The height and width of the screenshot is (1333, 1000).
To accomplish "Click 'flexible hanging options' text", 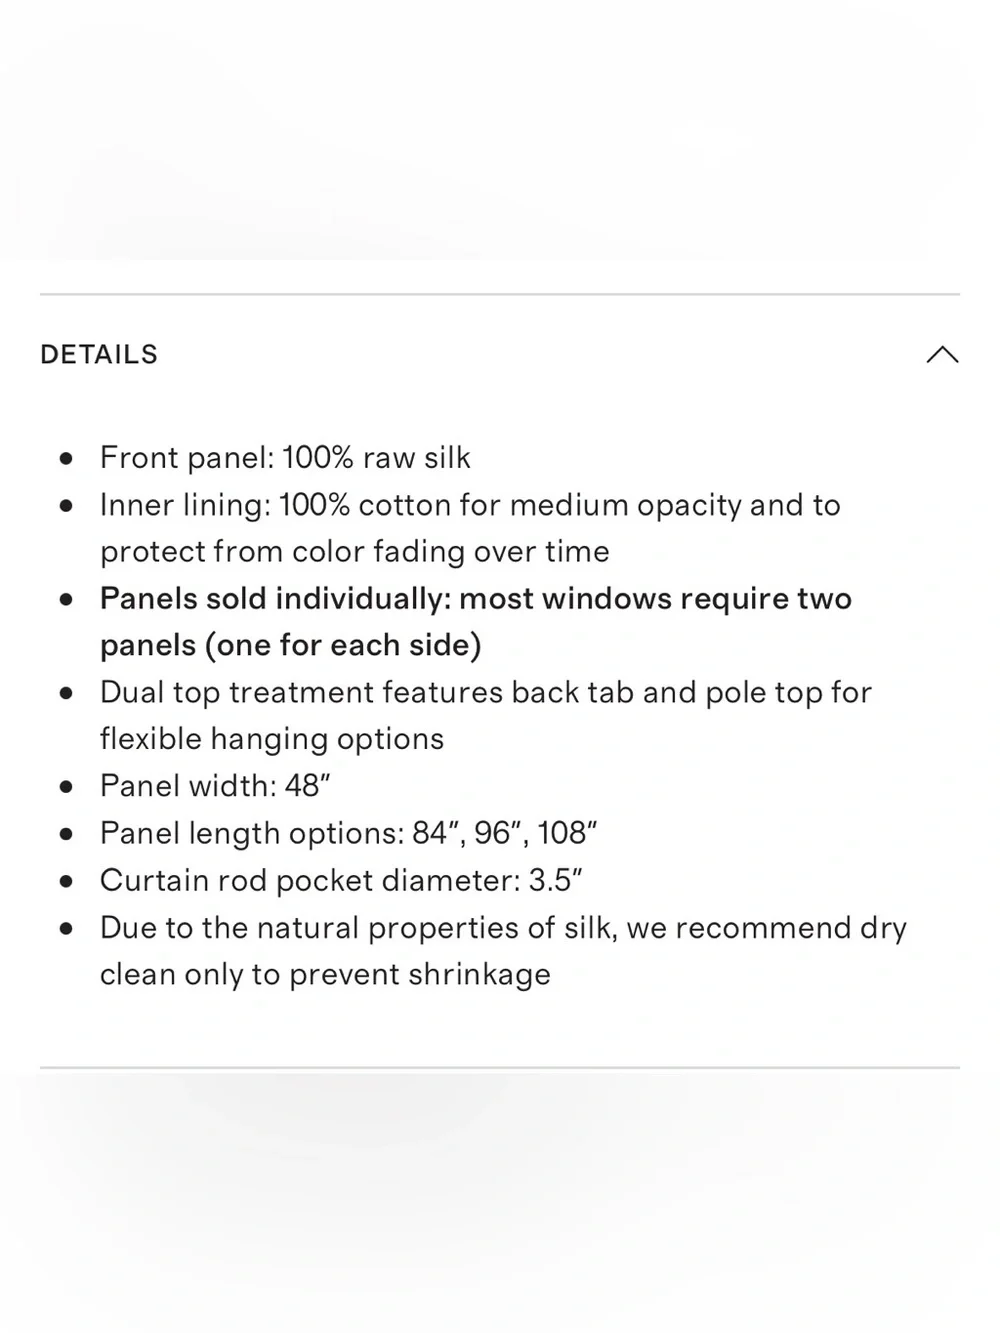I will (272, 739).
